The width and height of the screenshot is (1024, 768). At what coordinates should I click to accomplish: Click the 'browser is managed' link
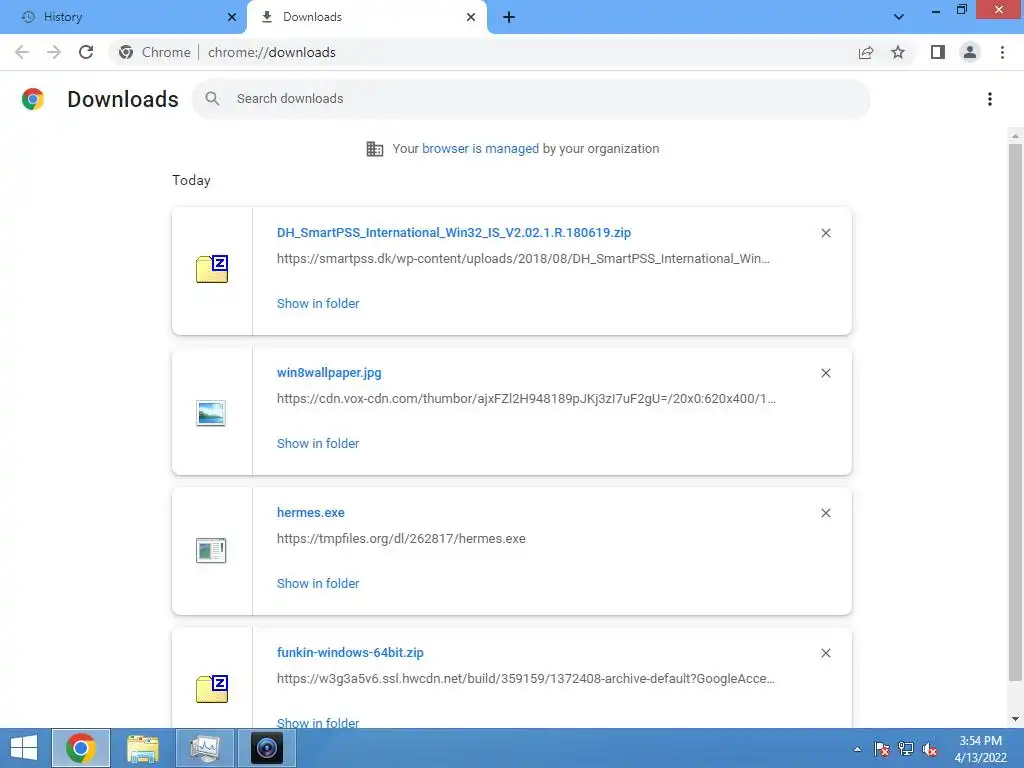click(x=481, y=149)
